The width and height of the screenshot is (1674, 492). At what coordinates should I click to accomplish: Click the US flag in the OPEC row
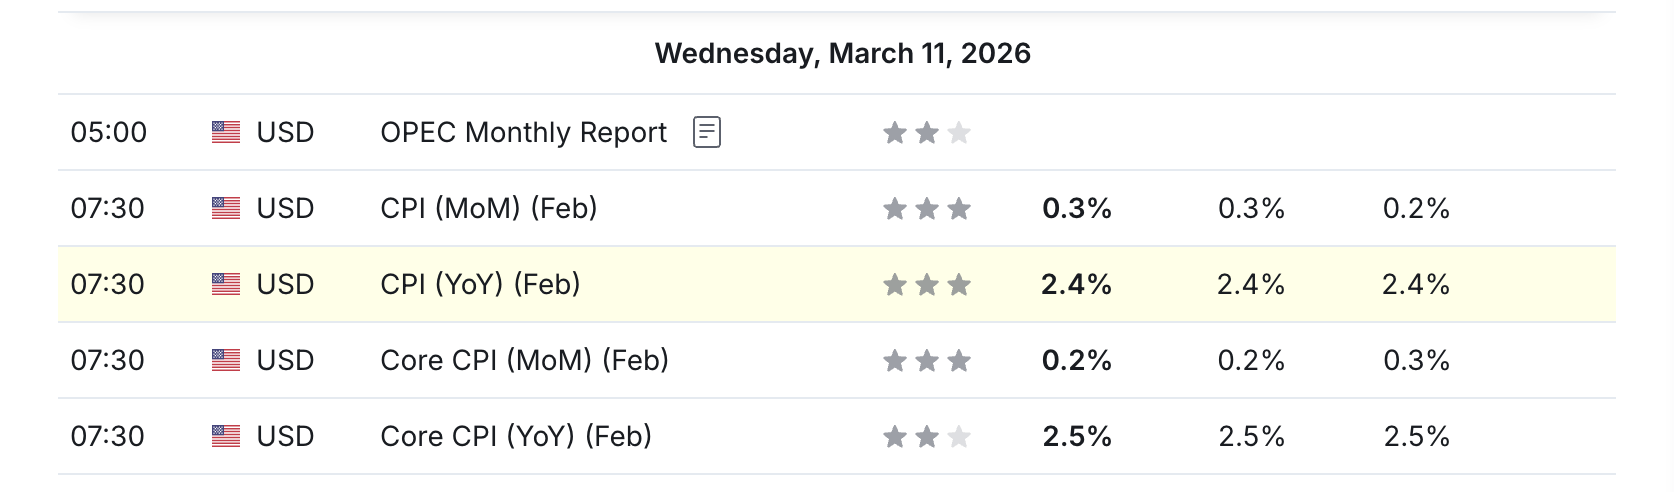pyautogui.click(x=226, y=132)
